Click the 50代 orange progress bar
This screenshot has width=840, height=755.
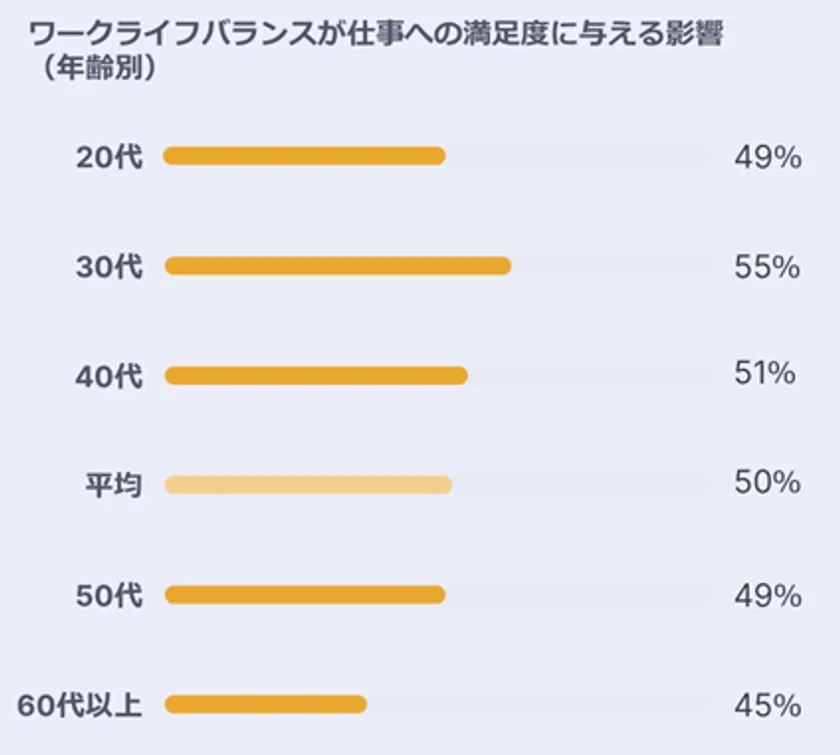click(304, 595)
